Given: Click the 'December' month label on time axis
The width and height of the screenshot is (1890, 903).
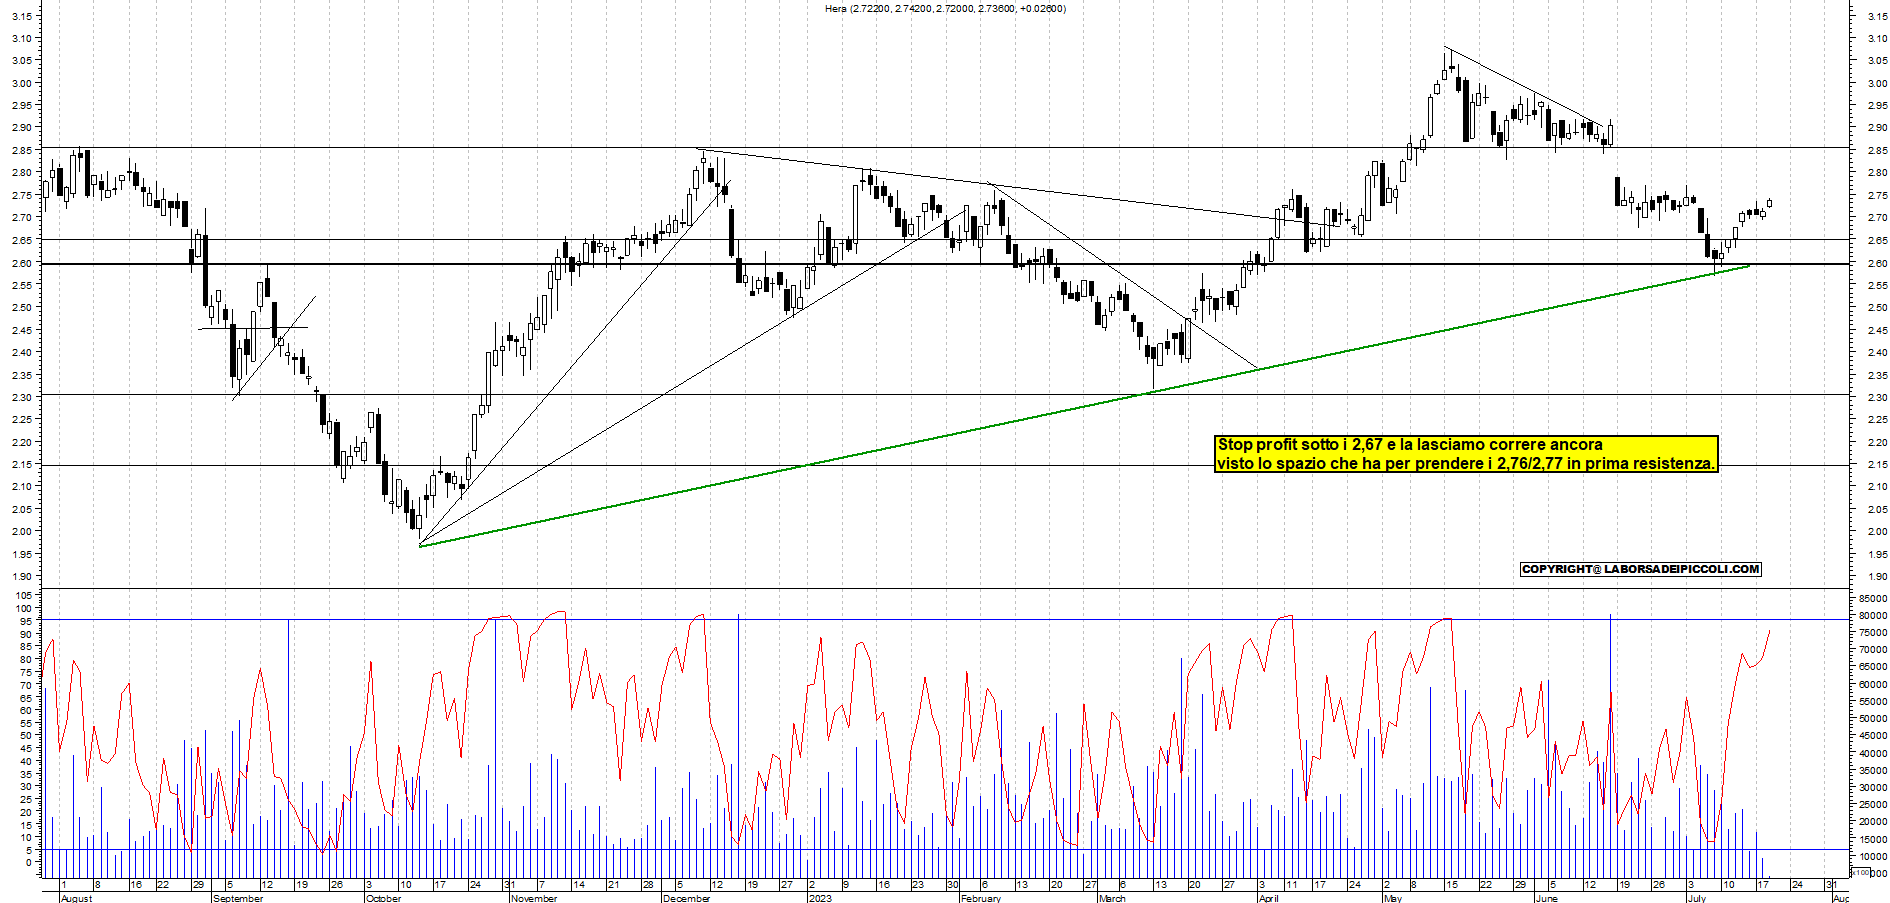Looking at the screenshot, I should click(x=687, y=898).
